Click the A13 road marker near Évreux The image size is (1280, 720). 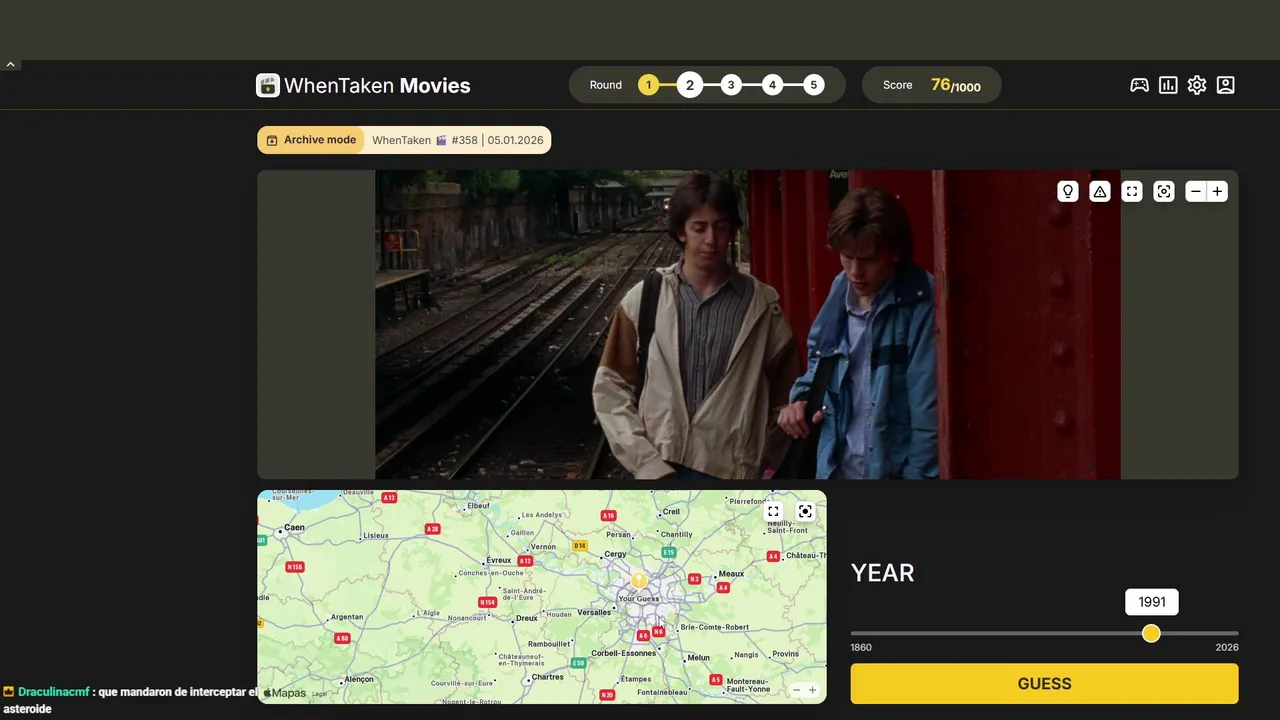(525, 561)
